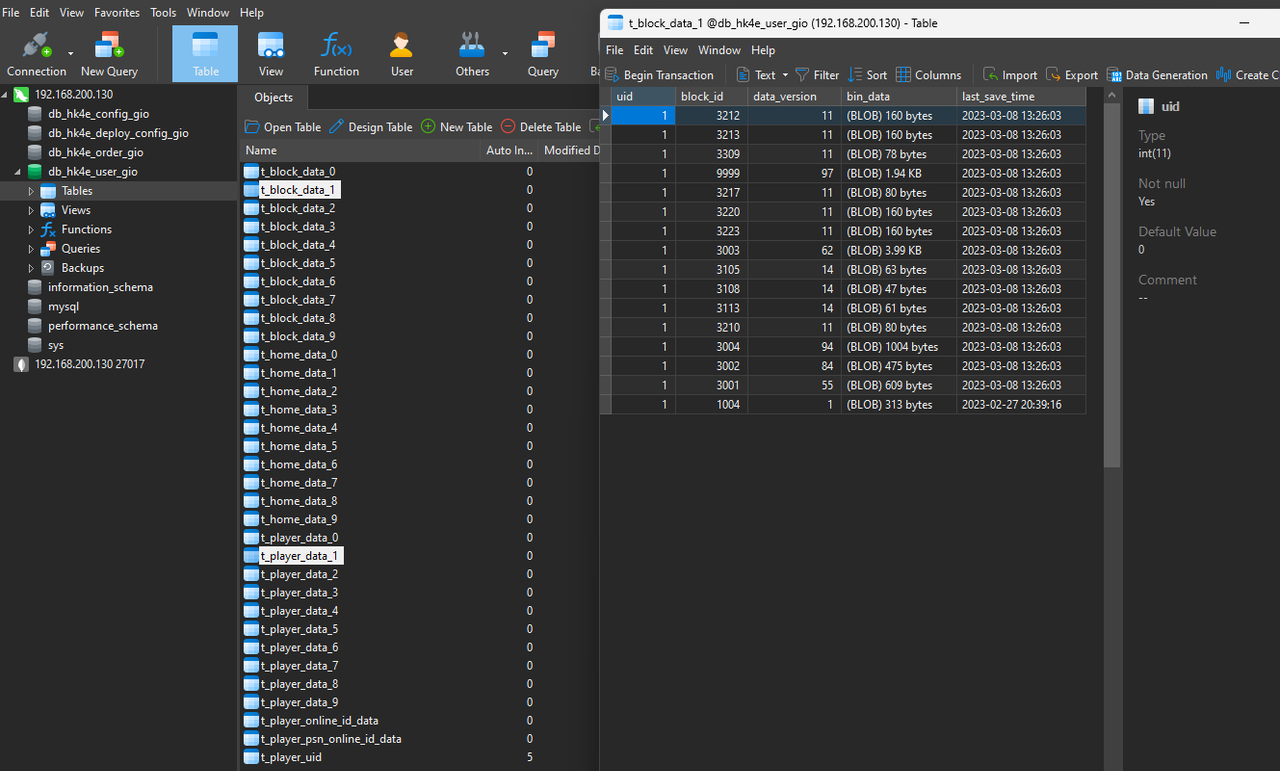Open the Favorites menu
Viewport: 1280px width, 771px height.
[x=117, y=13]
